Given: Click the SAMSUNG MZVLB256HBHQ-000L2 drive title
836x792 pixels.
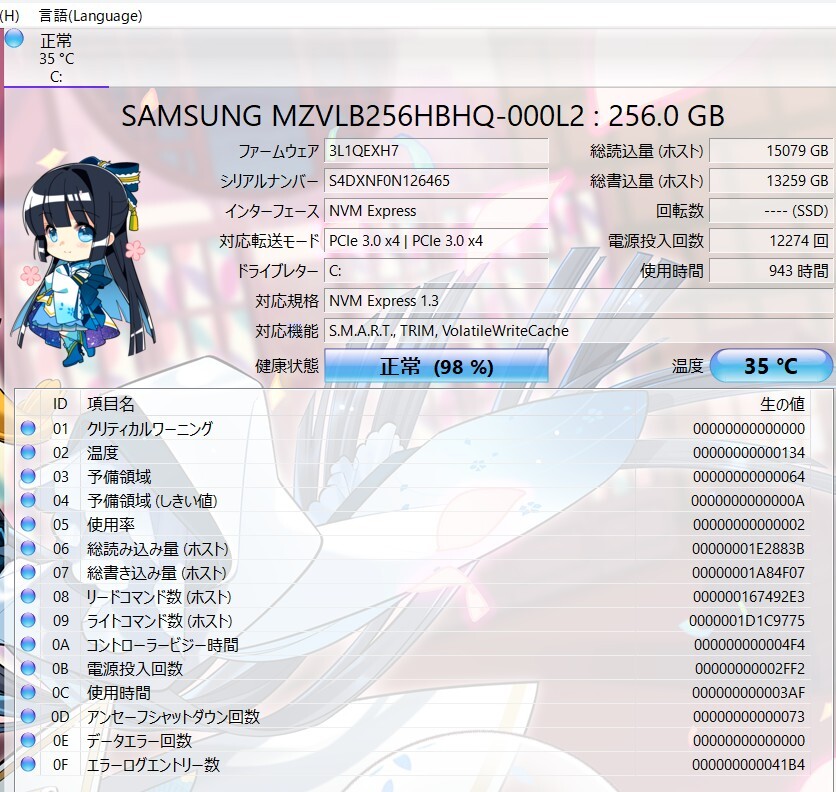Looking at the screenshot, I should [423, 116].
